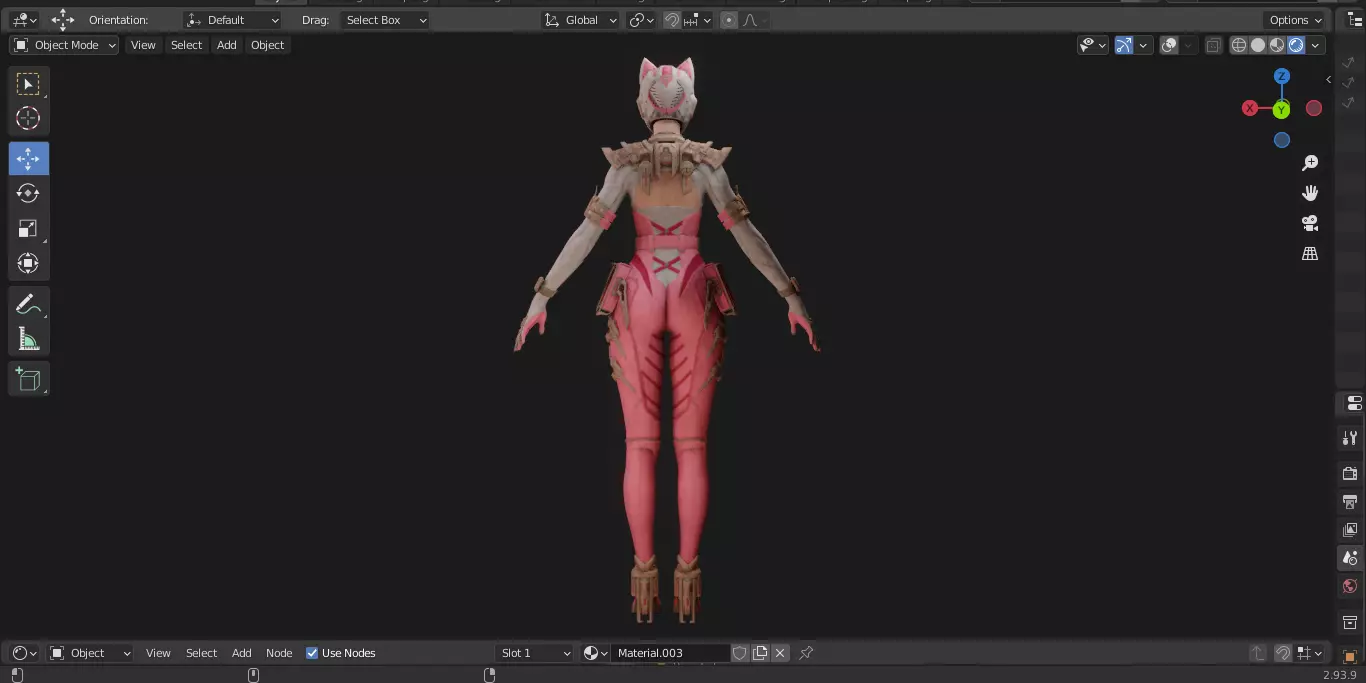The height and width of the screenshot is (683, 1366).
Task: Open the Scene properties tab
Action: 1350,558
